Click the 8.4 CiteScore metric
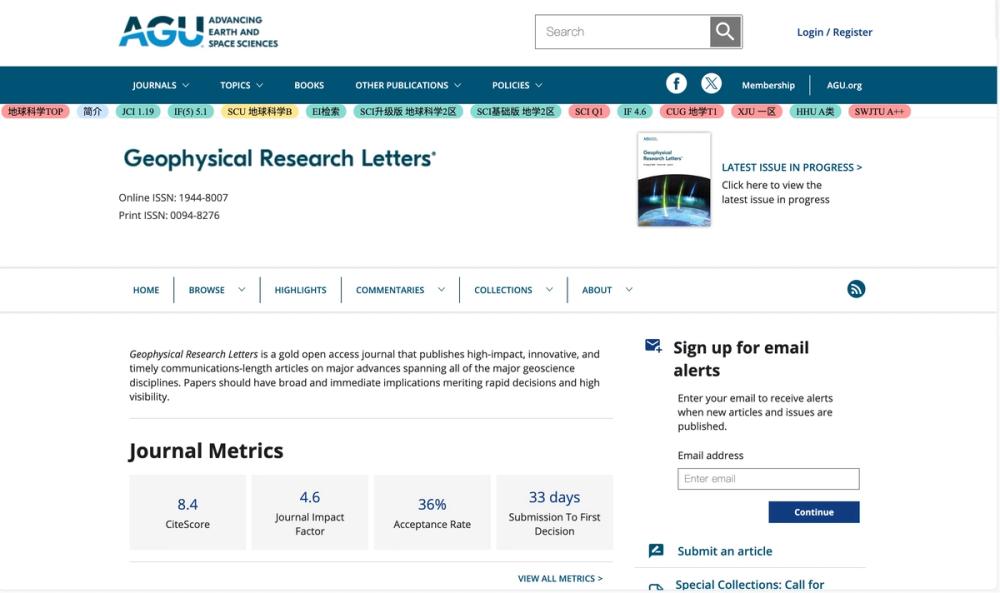Image resolution: width=1000 pixels, height=593 pixels. pyautogui.click(x=188, y=513)
